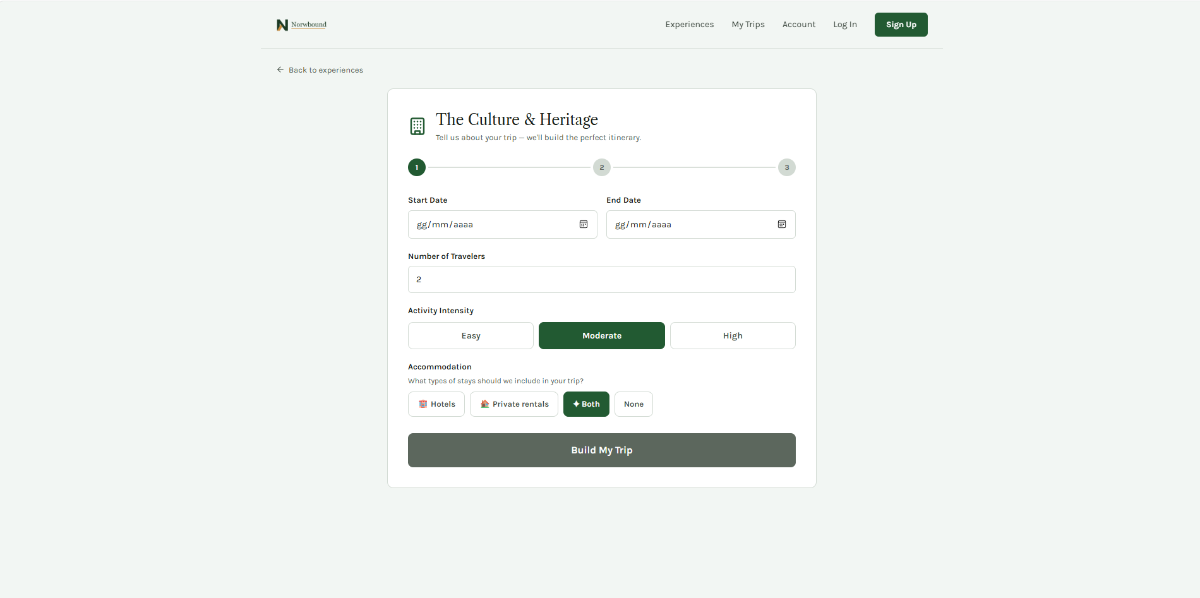
Task: Open the Start Date calendar picker icon
Action: (584, 224)
